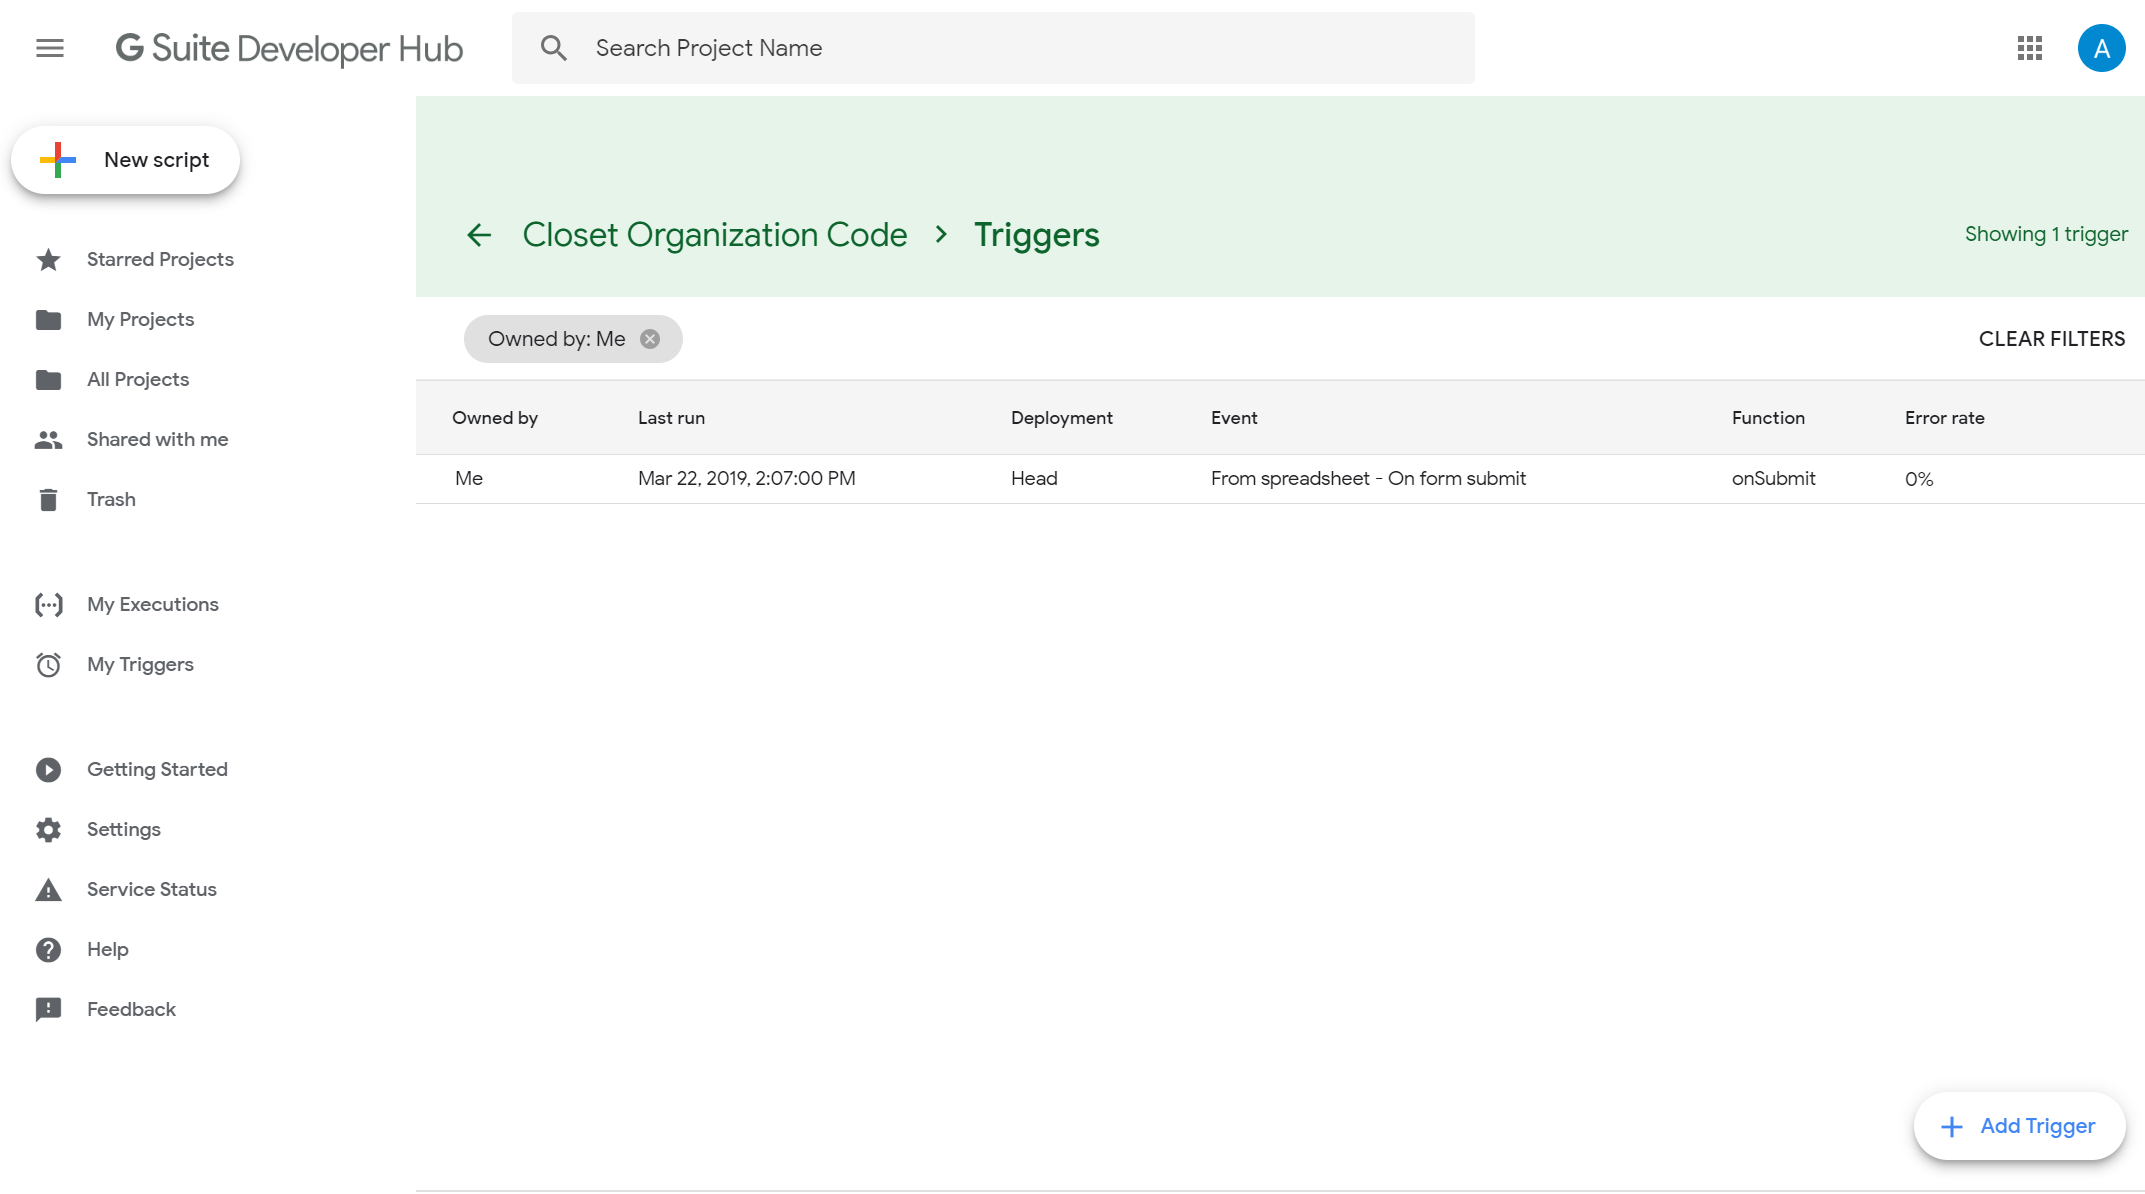The height and width of the screenshot is (1194, 2145).
Task: Open Settings page
Action: (x=123, y=829)
